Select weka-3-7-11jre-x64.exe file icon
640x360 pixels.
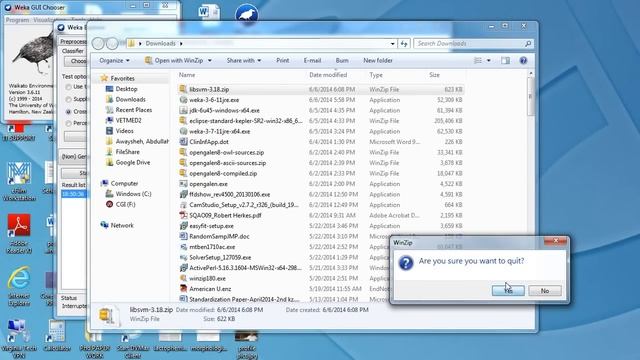(183, 131)
